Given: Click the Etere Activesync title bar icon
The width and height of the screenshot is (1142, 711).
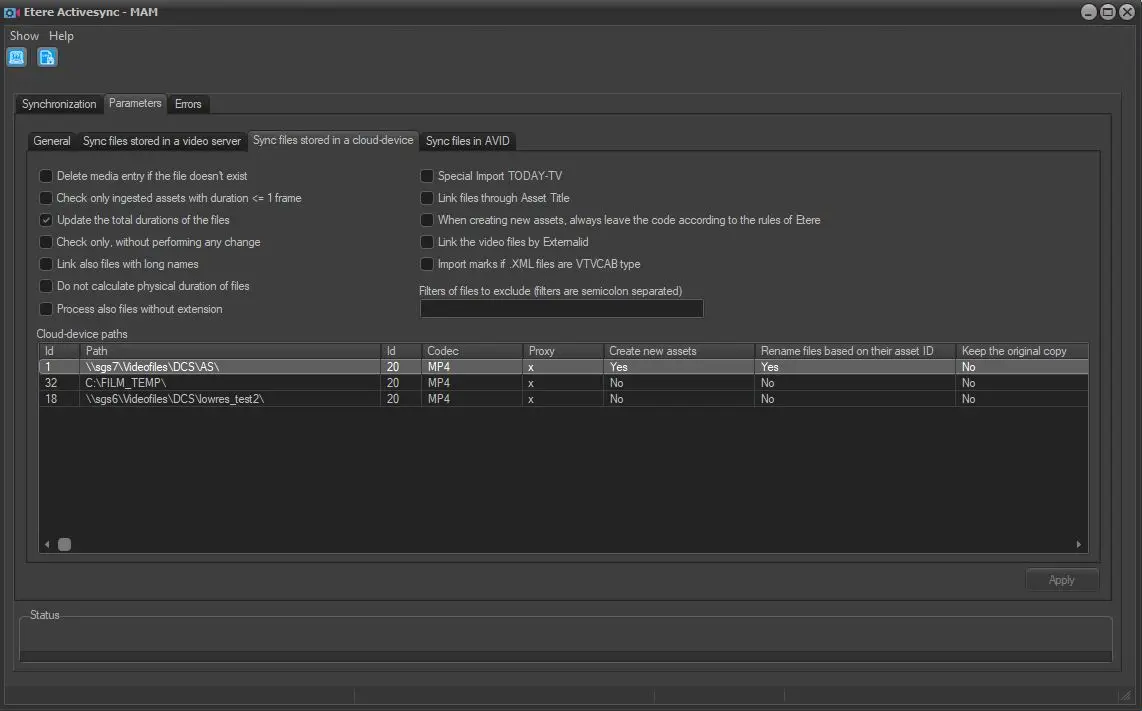Looking at the screenshot, I should [11, 12].
